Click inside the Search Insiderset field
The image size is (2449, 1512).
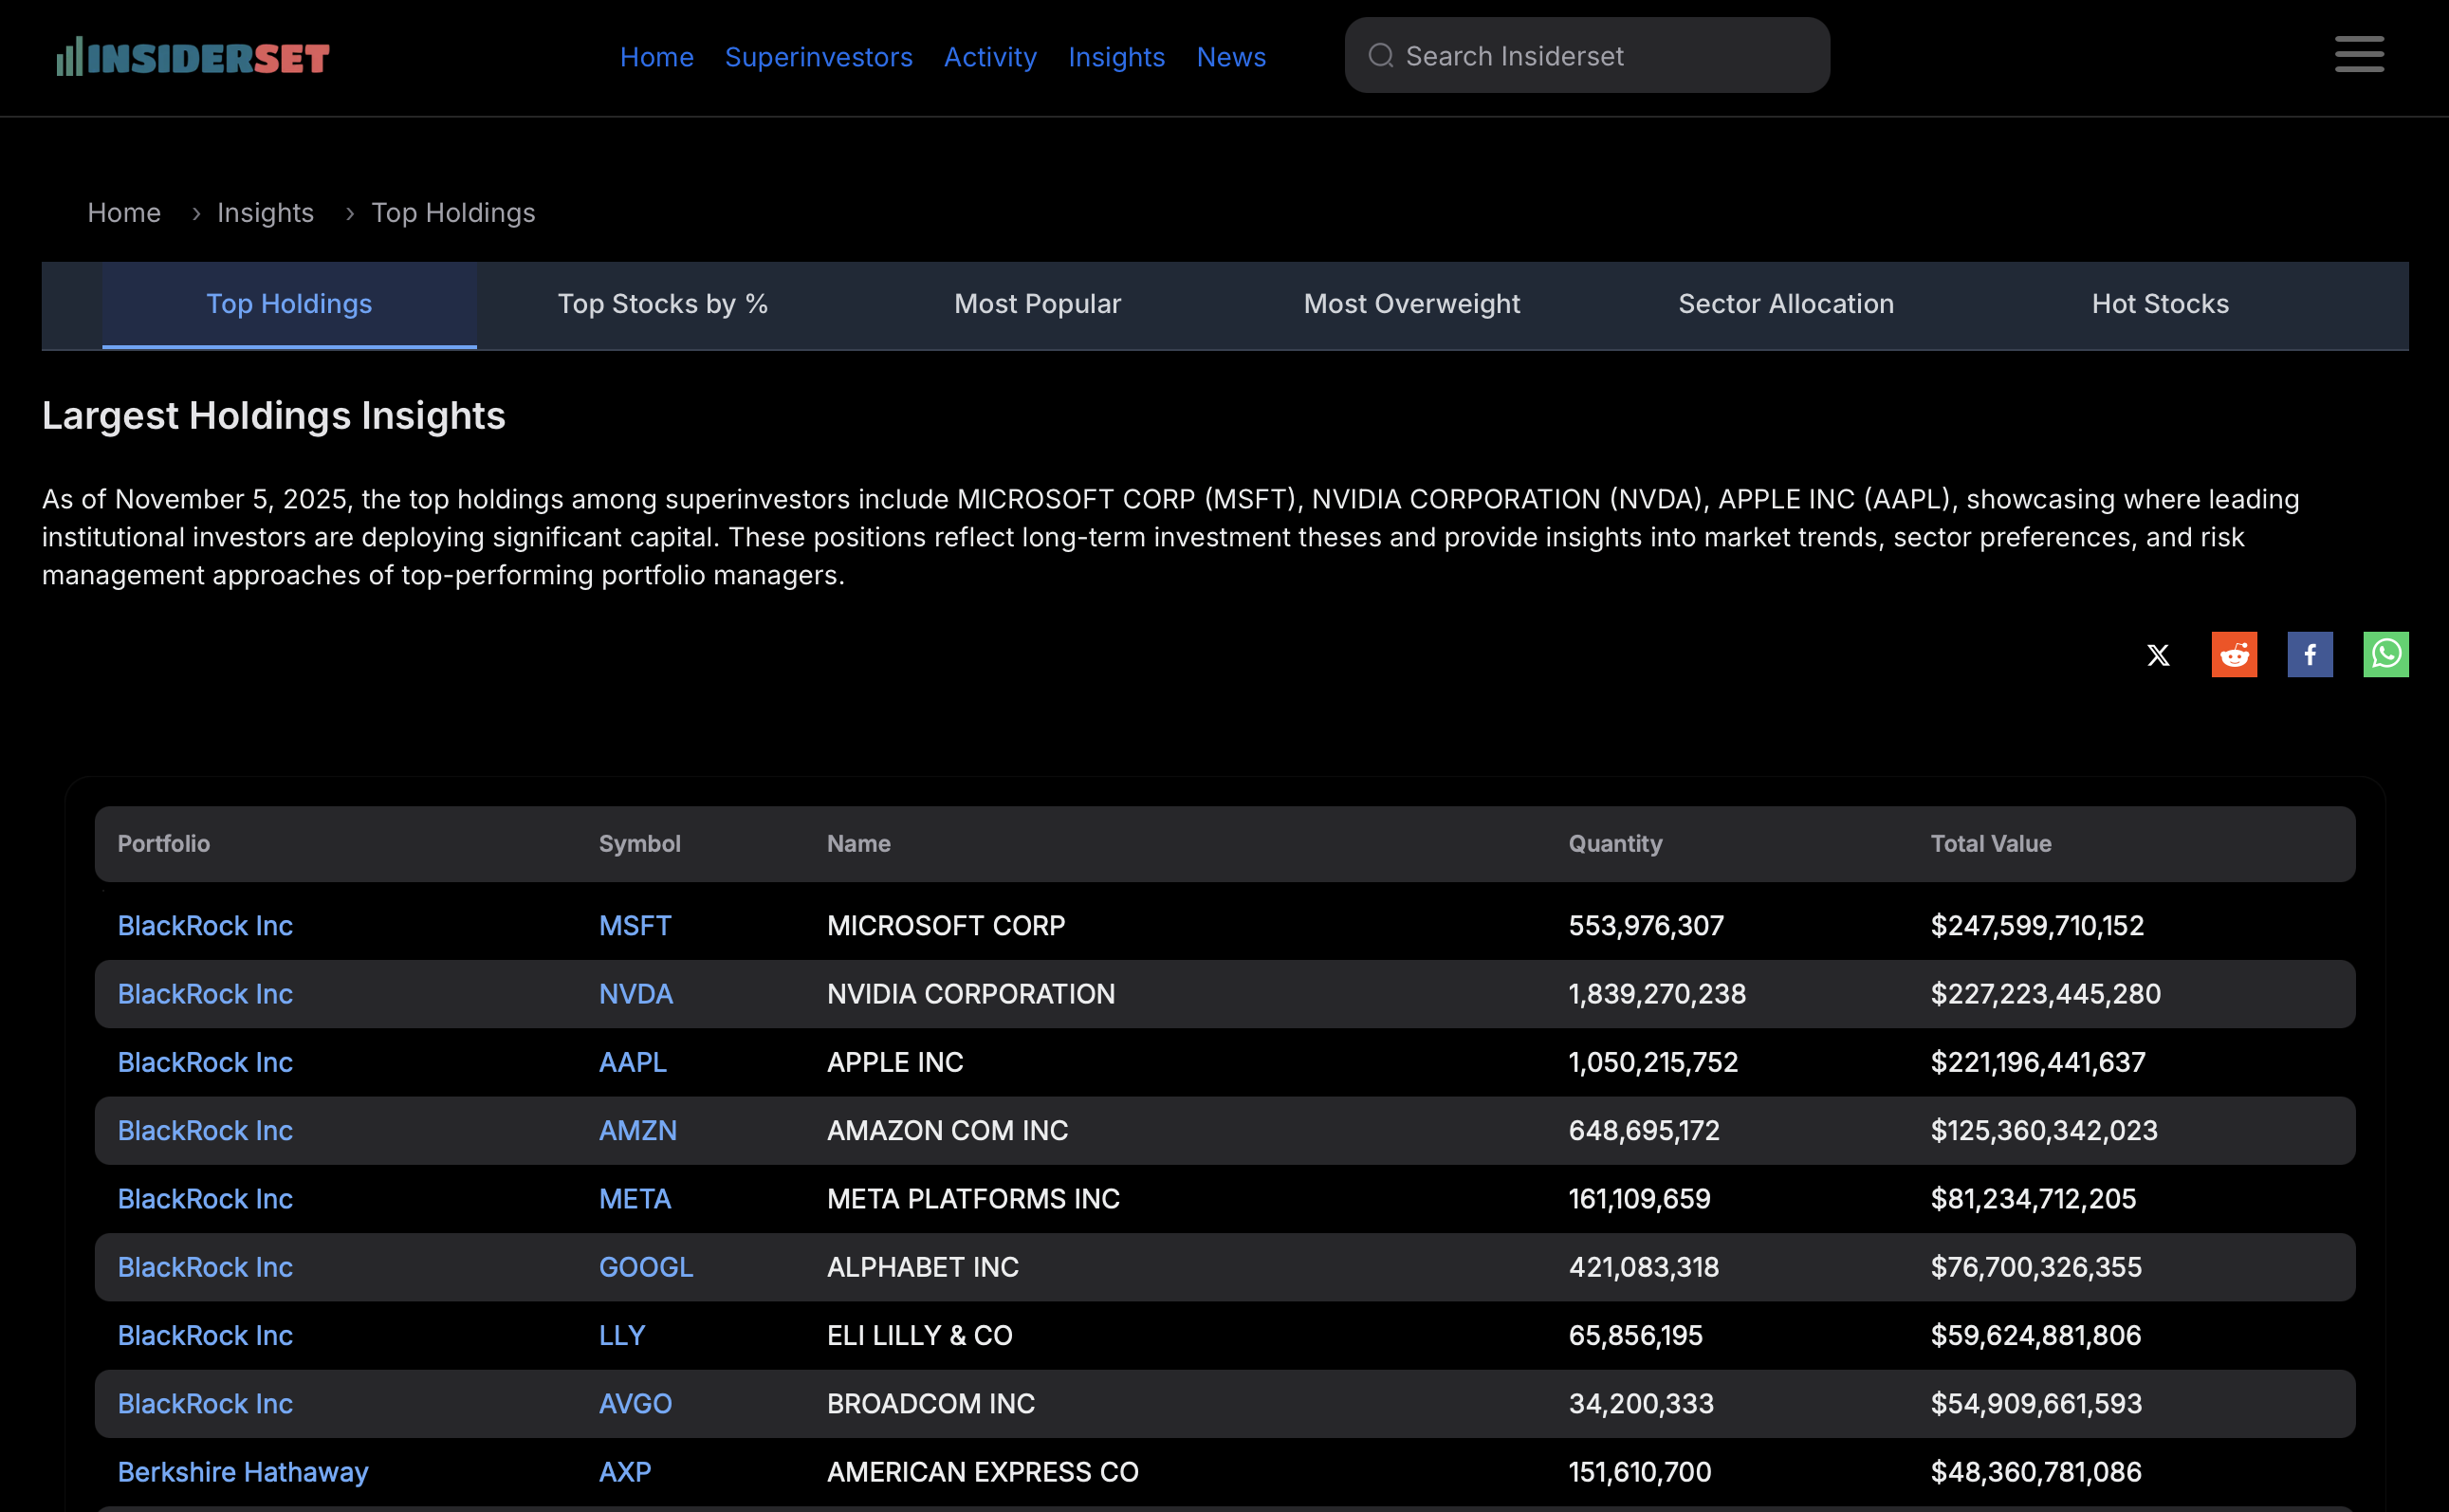point(1600,56)
